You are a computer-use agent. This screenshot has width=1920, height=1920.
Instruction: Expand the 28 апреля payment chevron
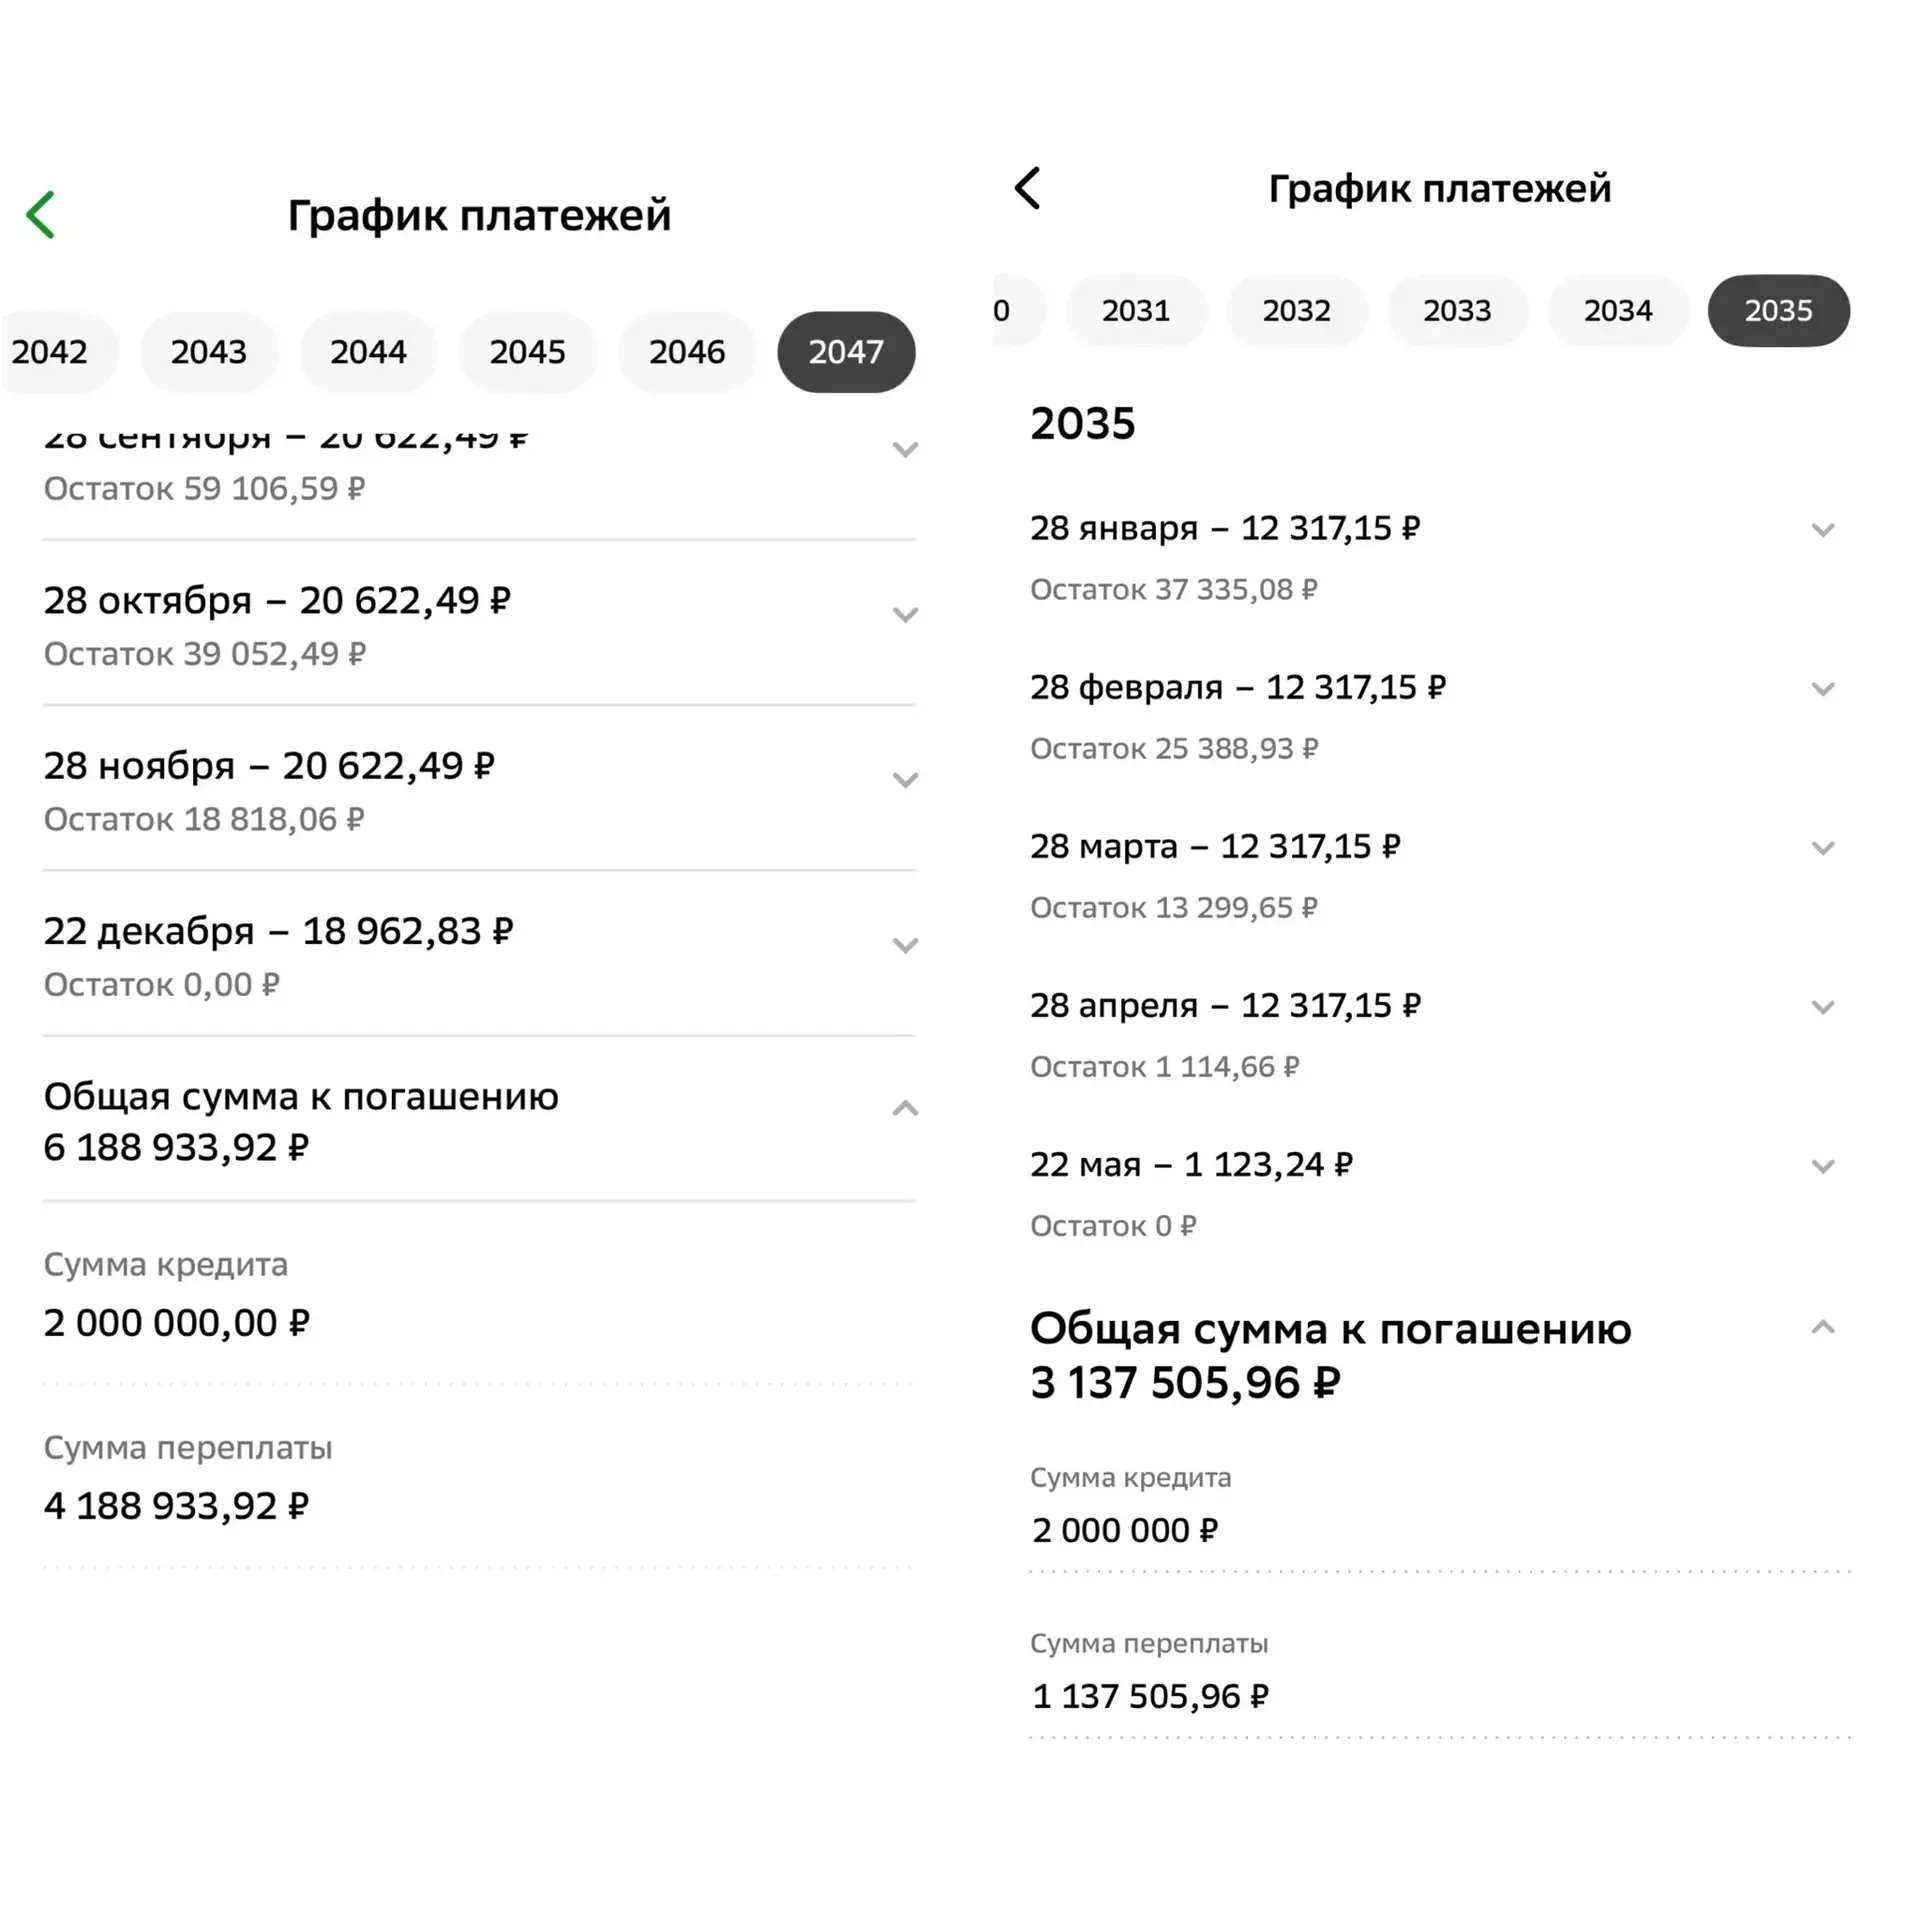coord(1823,1007)
